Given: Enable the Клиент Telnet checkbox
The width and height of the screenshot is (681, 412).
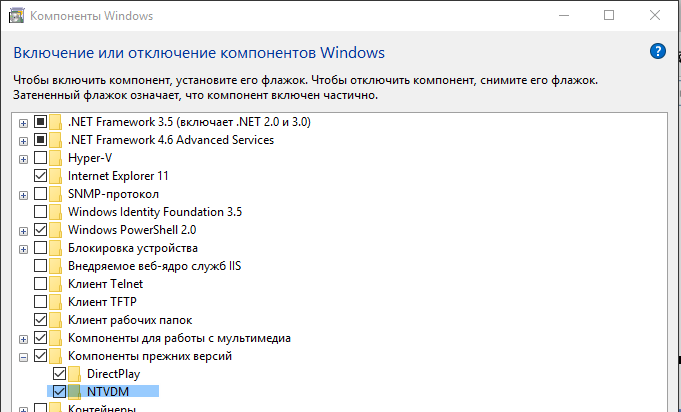Looking at the screenshot, I should coord(40,284).
